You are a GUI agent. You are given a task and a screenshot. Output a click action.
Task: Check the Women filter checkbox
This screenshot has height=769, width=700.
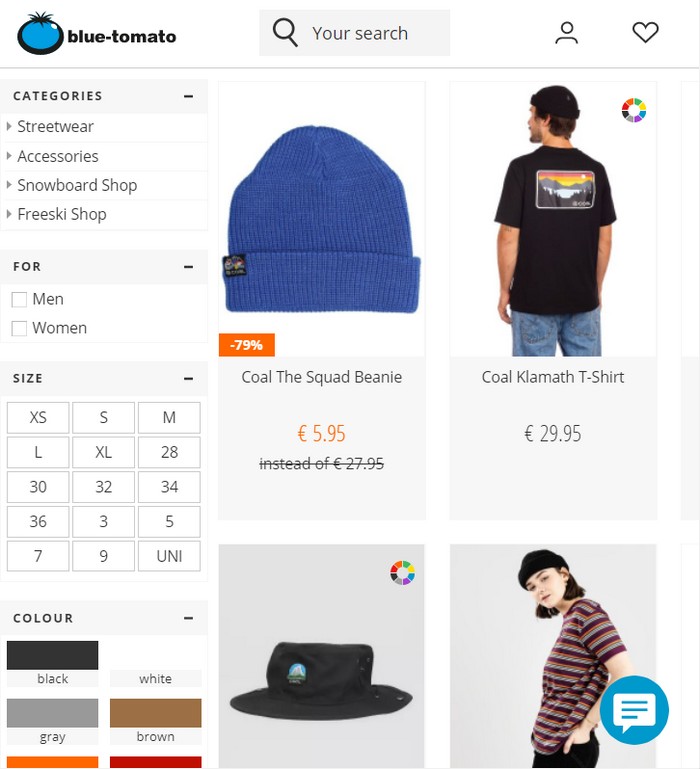[x=19, y=328]
